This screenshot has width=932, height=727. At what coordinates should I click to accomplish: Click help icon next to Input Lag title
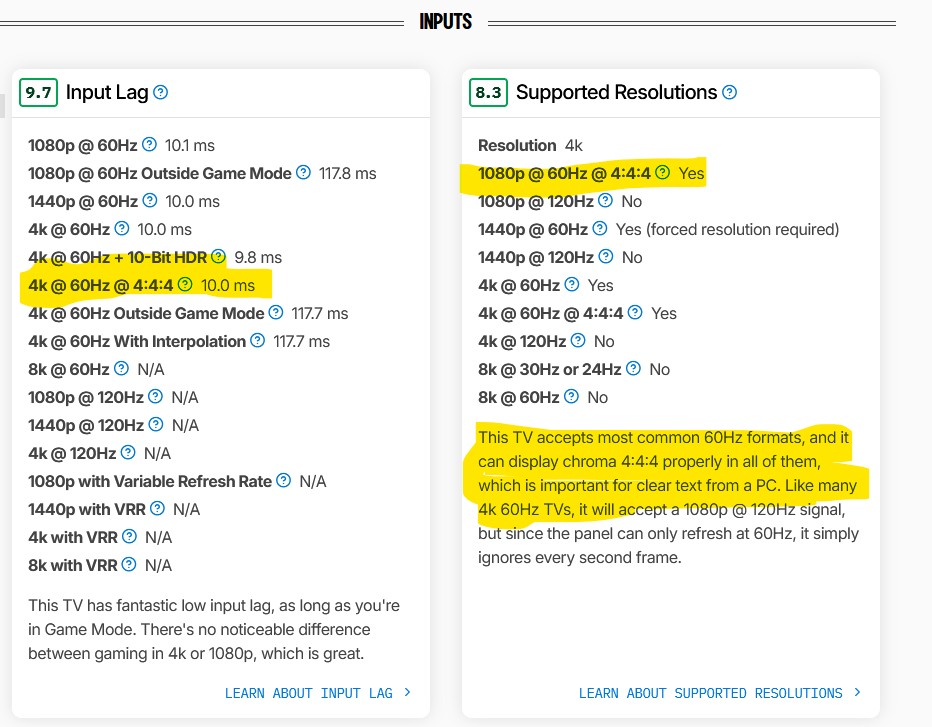(161, 92)
